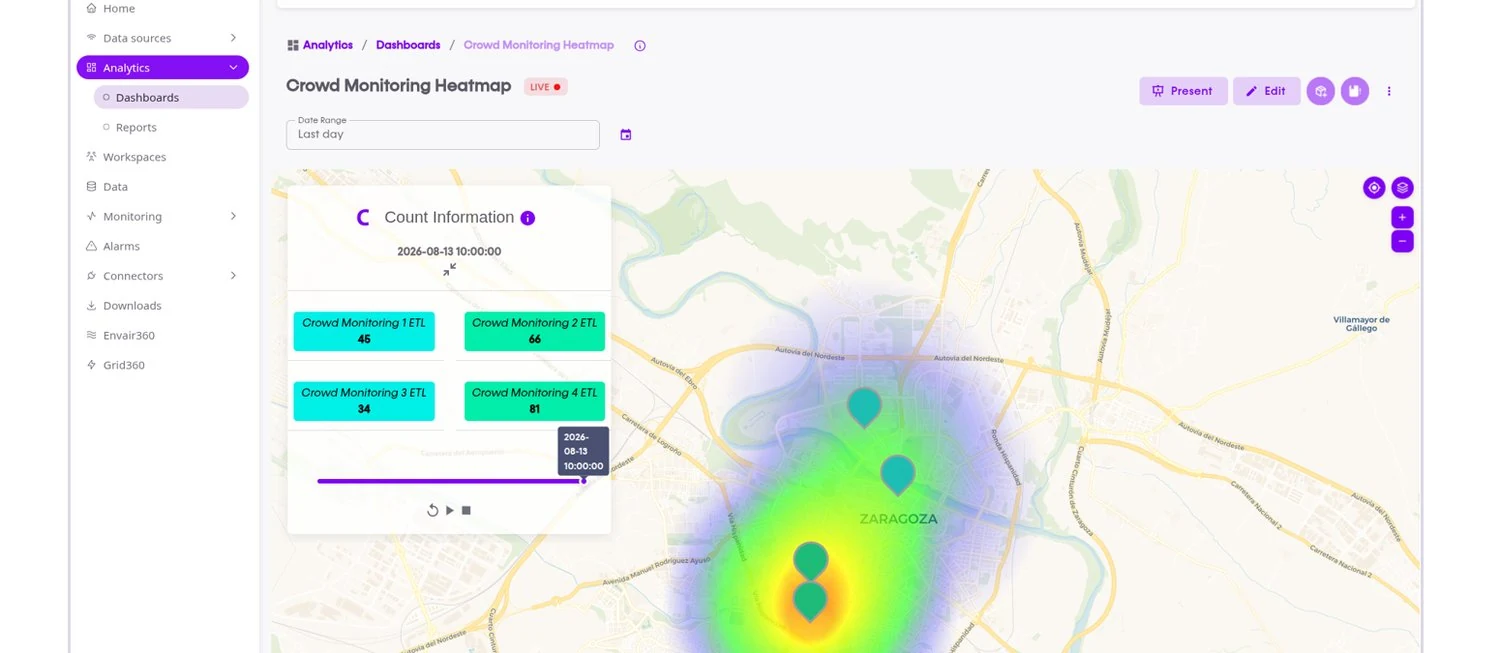This screenshot has height=653, width=1500.
Task: Play the heatmap timeline animation
Action: pyautogui.click(x=450, y=510)
